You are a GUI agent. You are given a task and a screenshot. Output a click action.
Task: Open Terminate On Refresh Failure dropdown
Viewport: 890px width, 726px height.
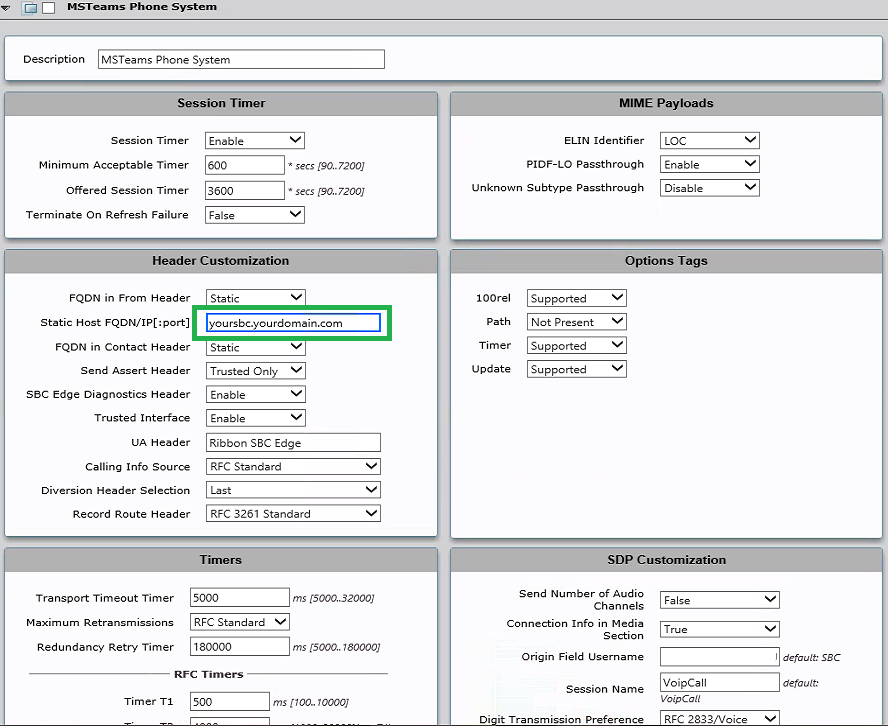(254, 215)
